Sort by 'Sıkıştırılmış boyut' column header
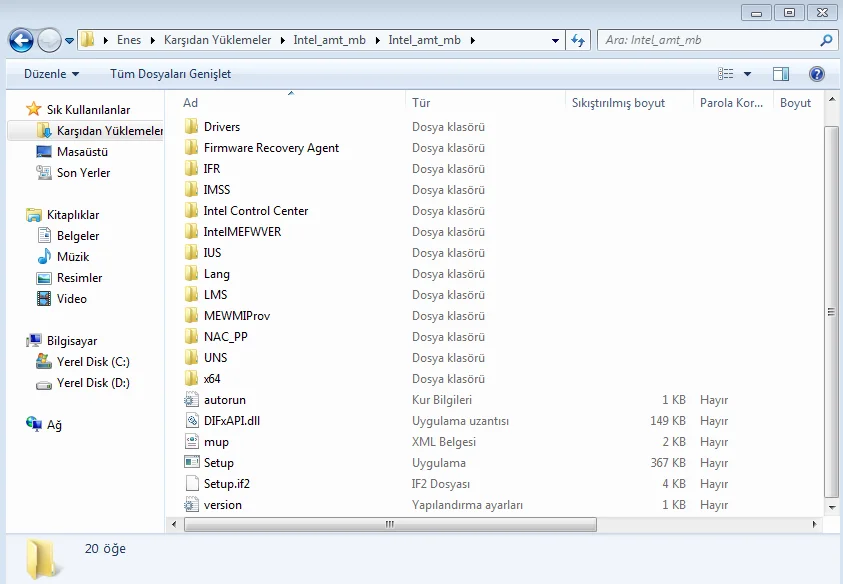 point(618,103)
